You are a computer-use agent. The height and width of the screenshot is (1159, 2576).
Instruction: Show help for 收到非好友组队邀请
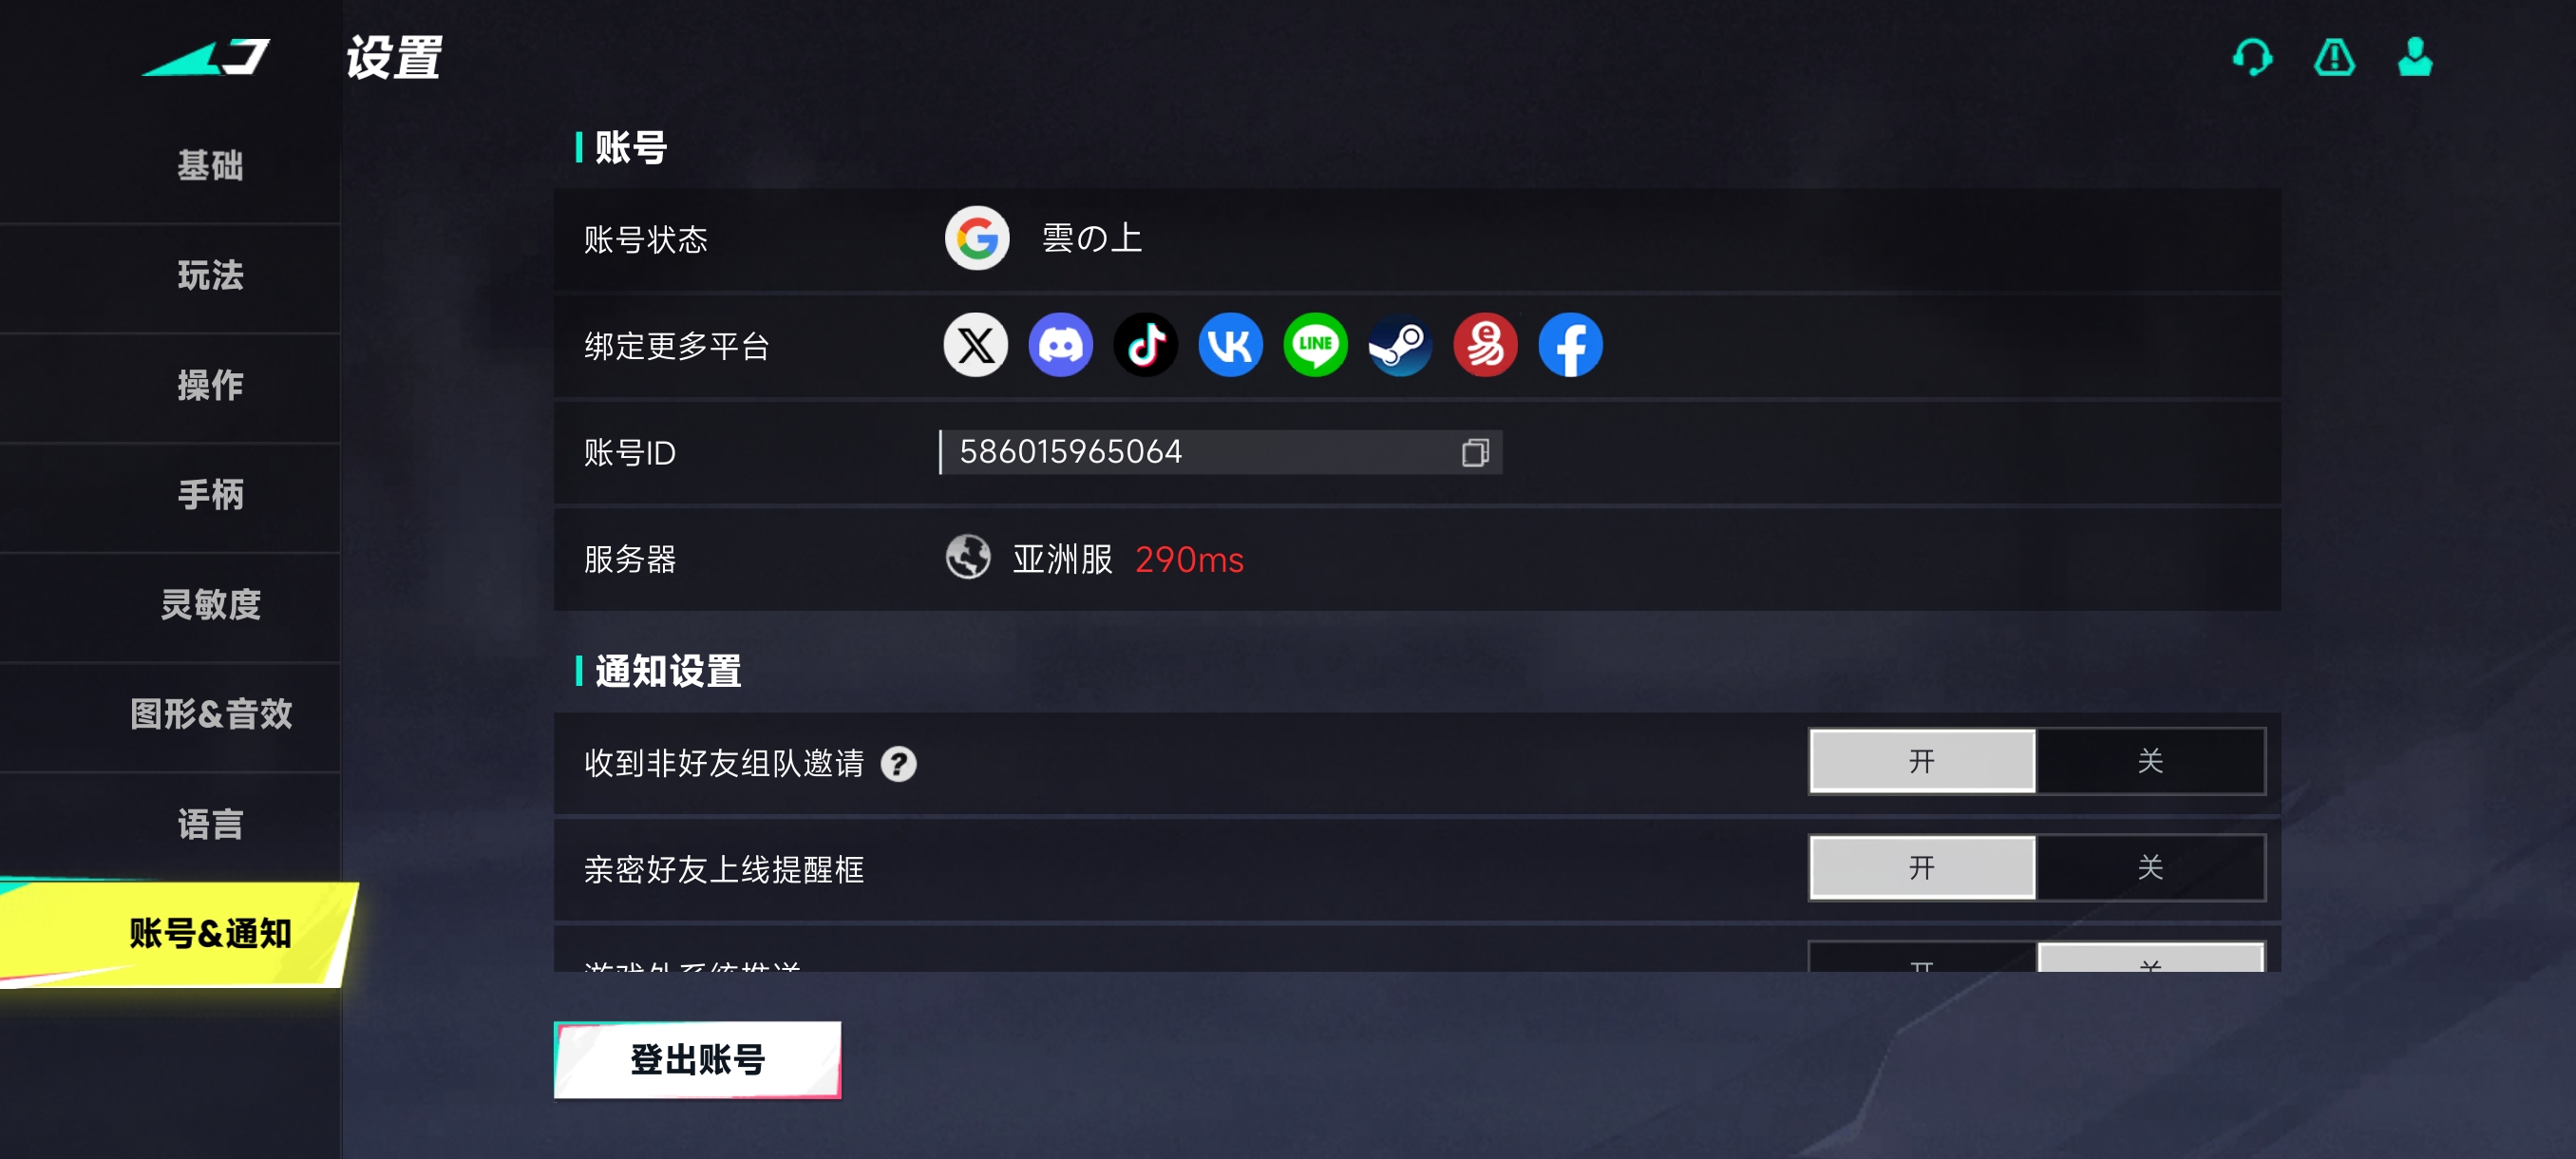[898, 764]
